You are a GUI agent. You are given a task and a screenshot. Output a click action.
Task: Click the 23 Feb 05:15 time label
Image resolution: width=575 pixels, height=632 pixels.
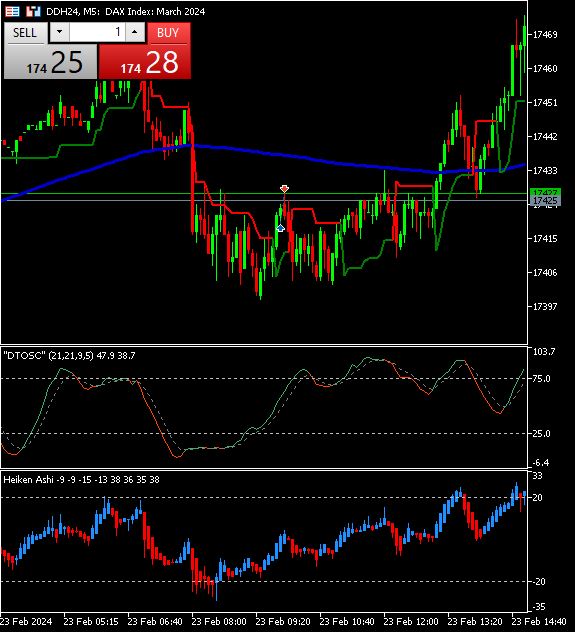point(91,622)
